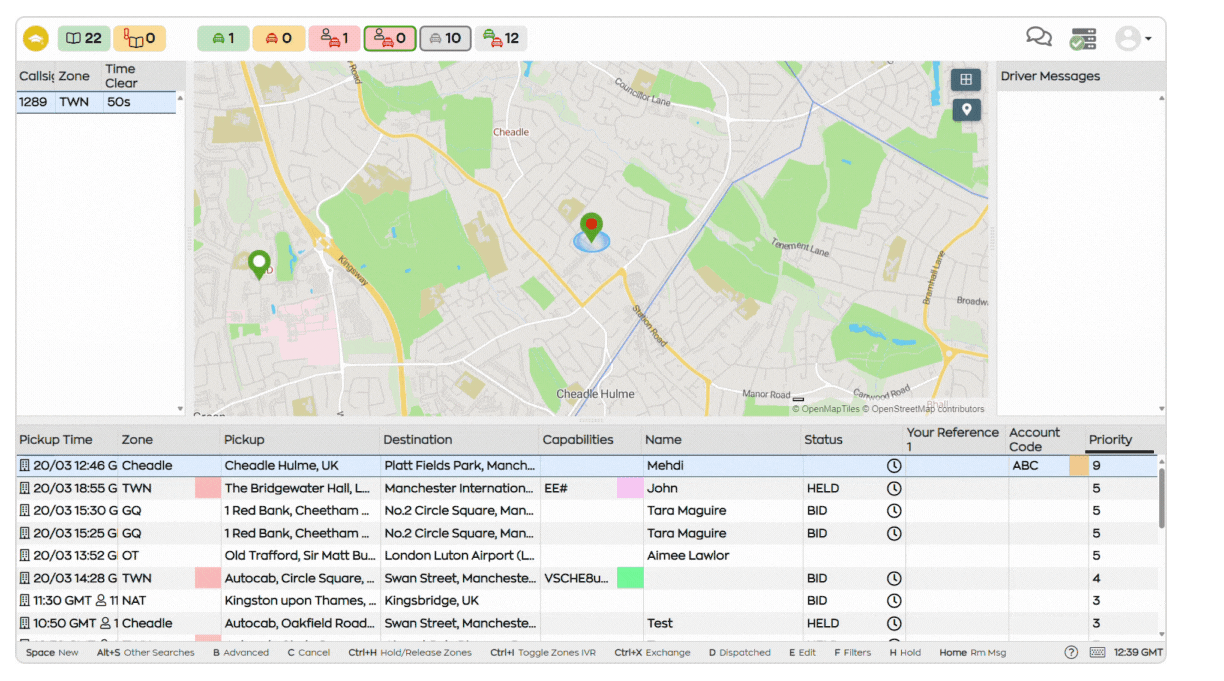Open the chat messages icon

pyautogui.click(x=1039, y=38)
